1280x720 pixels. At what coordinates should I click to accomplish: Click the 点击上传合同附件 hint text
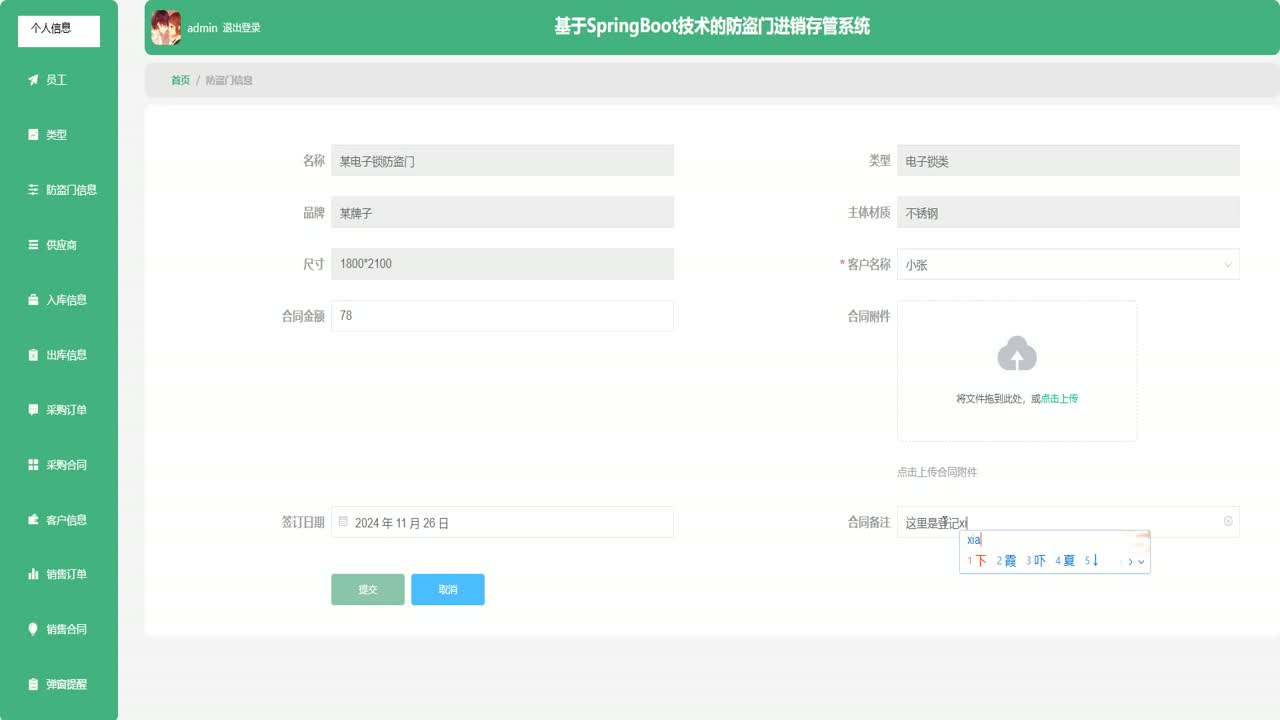937,472
